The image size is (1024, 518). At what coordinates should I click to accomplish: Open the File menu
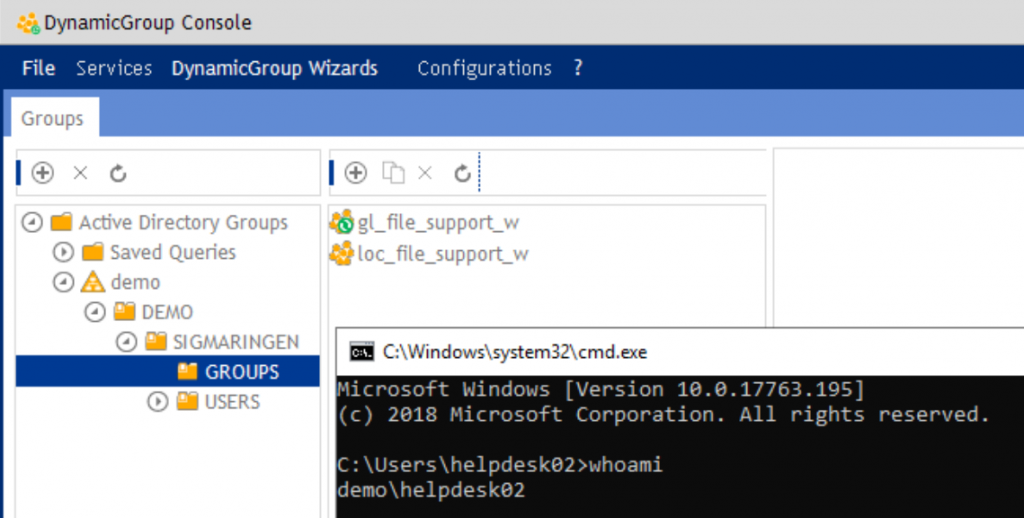pos(39,68)
